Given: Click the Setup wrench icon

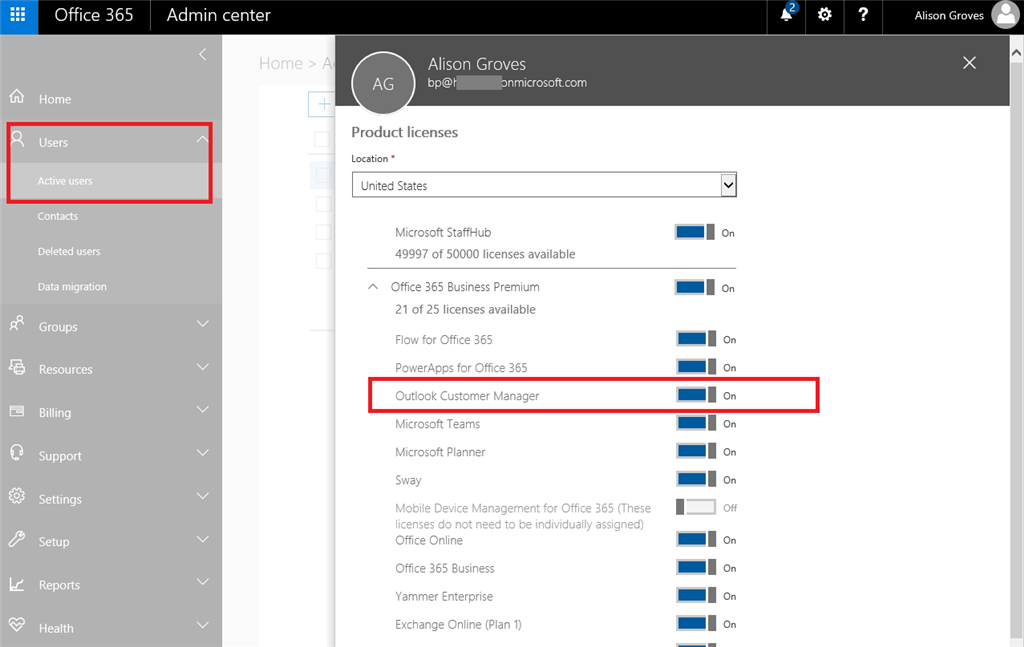Looking at the screenshot, I should (17, 539).
